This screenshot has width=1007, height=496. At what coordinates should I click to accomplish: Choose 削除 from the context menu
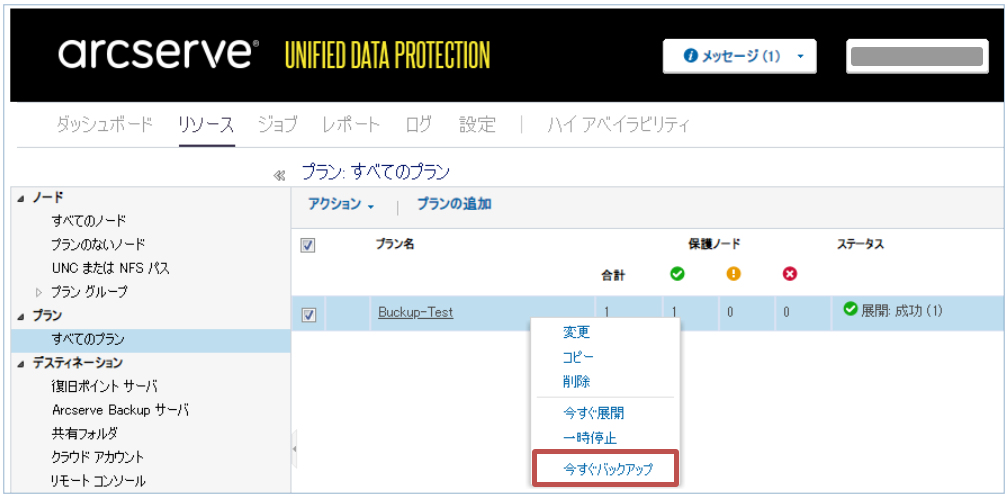click(576, 382)
